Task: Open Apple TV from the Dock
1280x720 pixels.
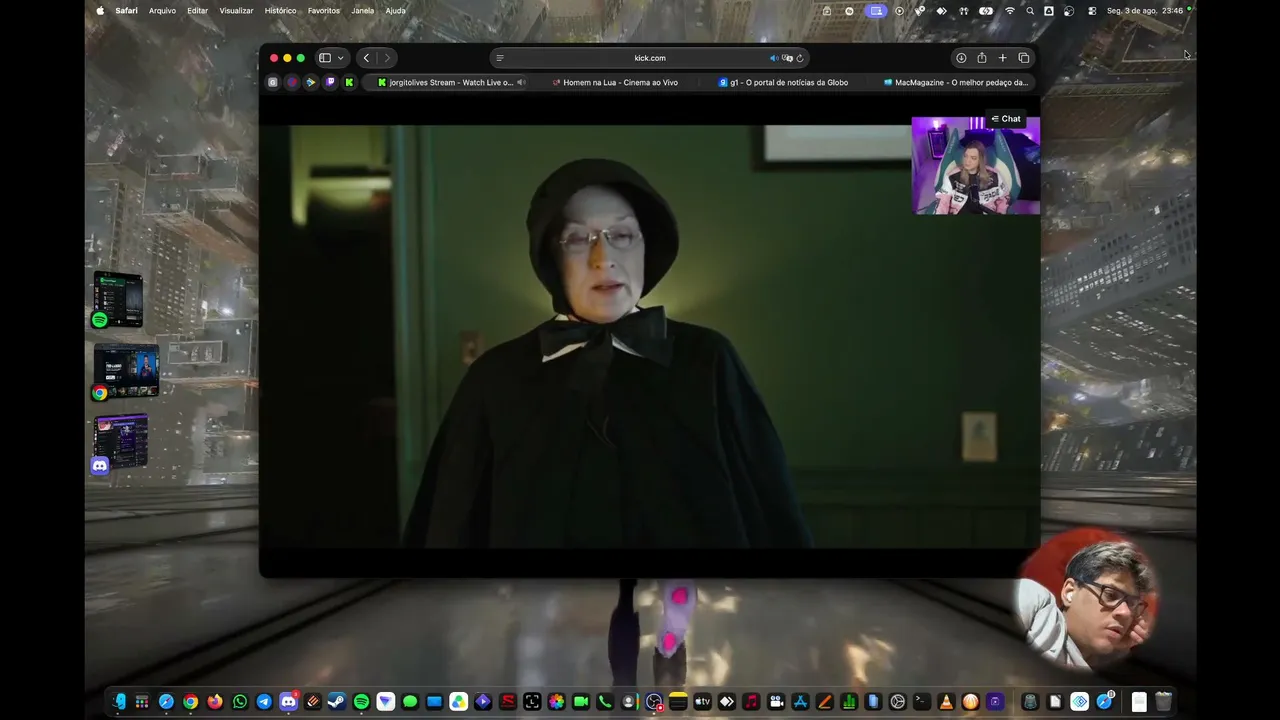Action: [x=702, y=702]
